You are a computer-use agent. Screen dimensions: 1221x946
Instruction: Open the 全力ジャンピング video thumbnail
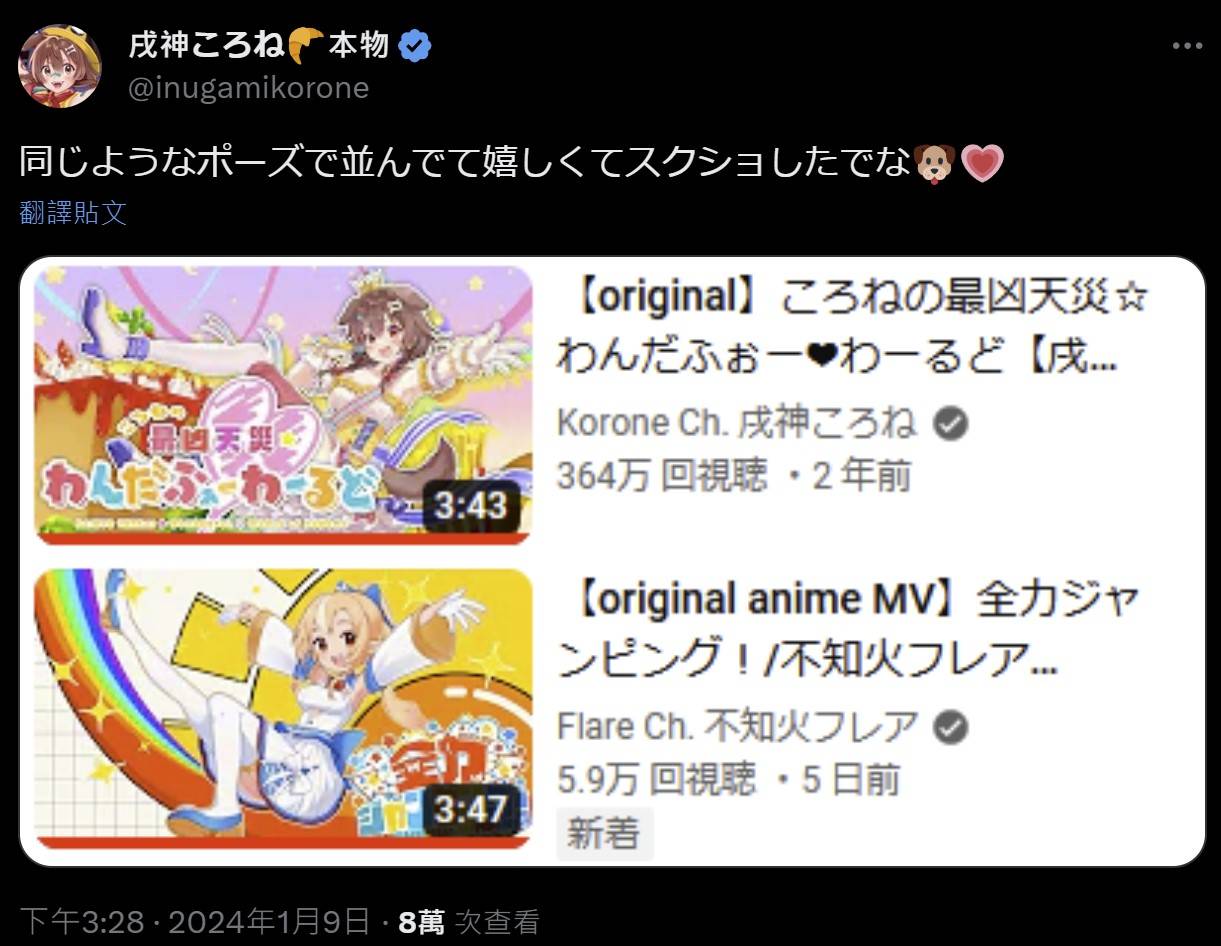(x=283, y=709)
